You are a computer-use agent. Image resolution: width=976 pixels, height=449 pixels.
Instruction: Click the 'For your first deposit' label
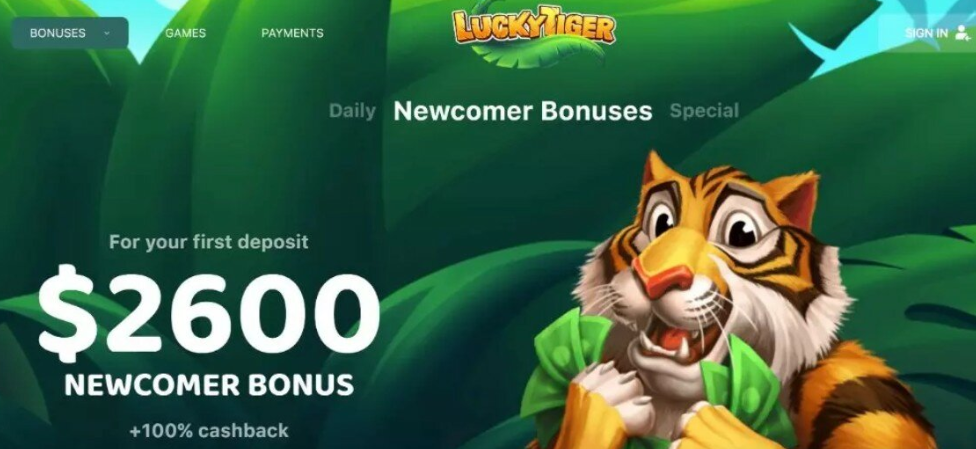coord(209,242)
